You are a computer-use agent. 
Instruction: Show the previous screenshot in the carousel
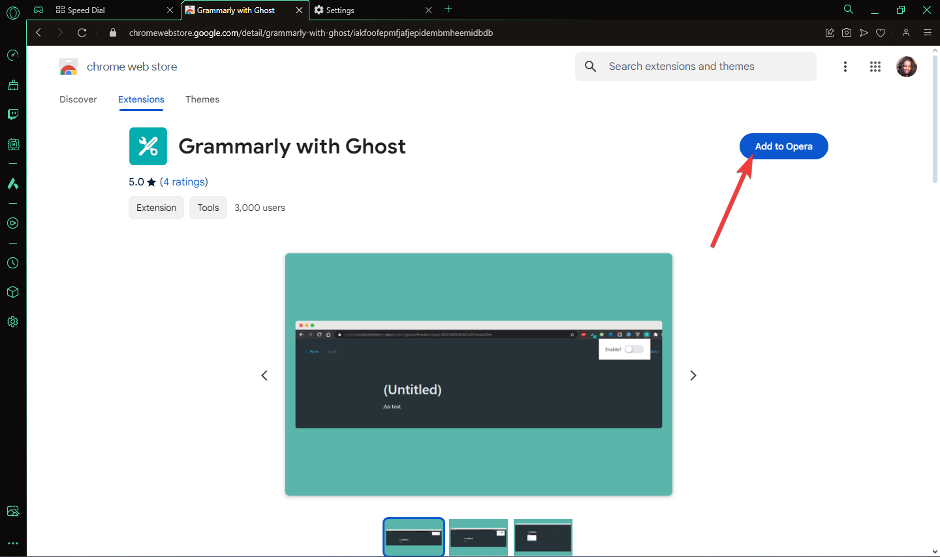point(264,375)
